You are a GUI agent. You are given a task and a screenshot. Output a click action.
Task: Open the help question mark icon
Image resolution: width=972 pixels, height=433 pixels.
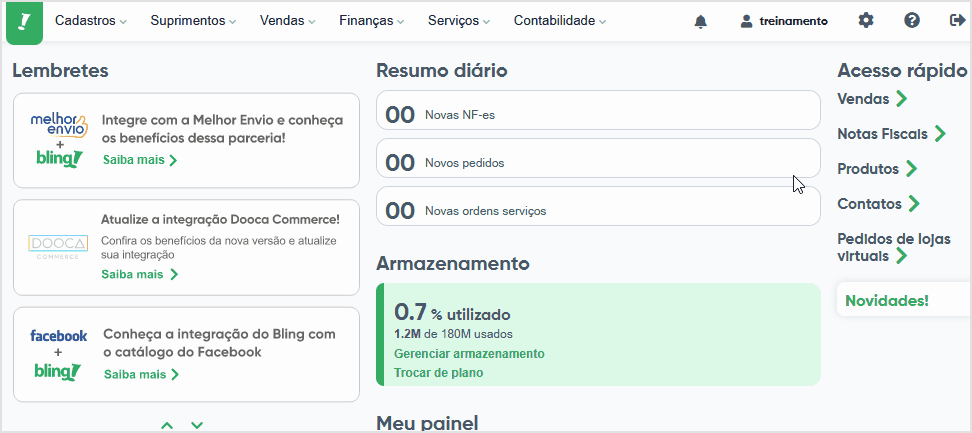tap(911, 20)
